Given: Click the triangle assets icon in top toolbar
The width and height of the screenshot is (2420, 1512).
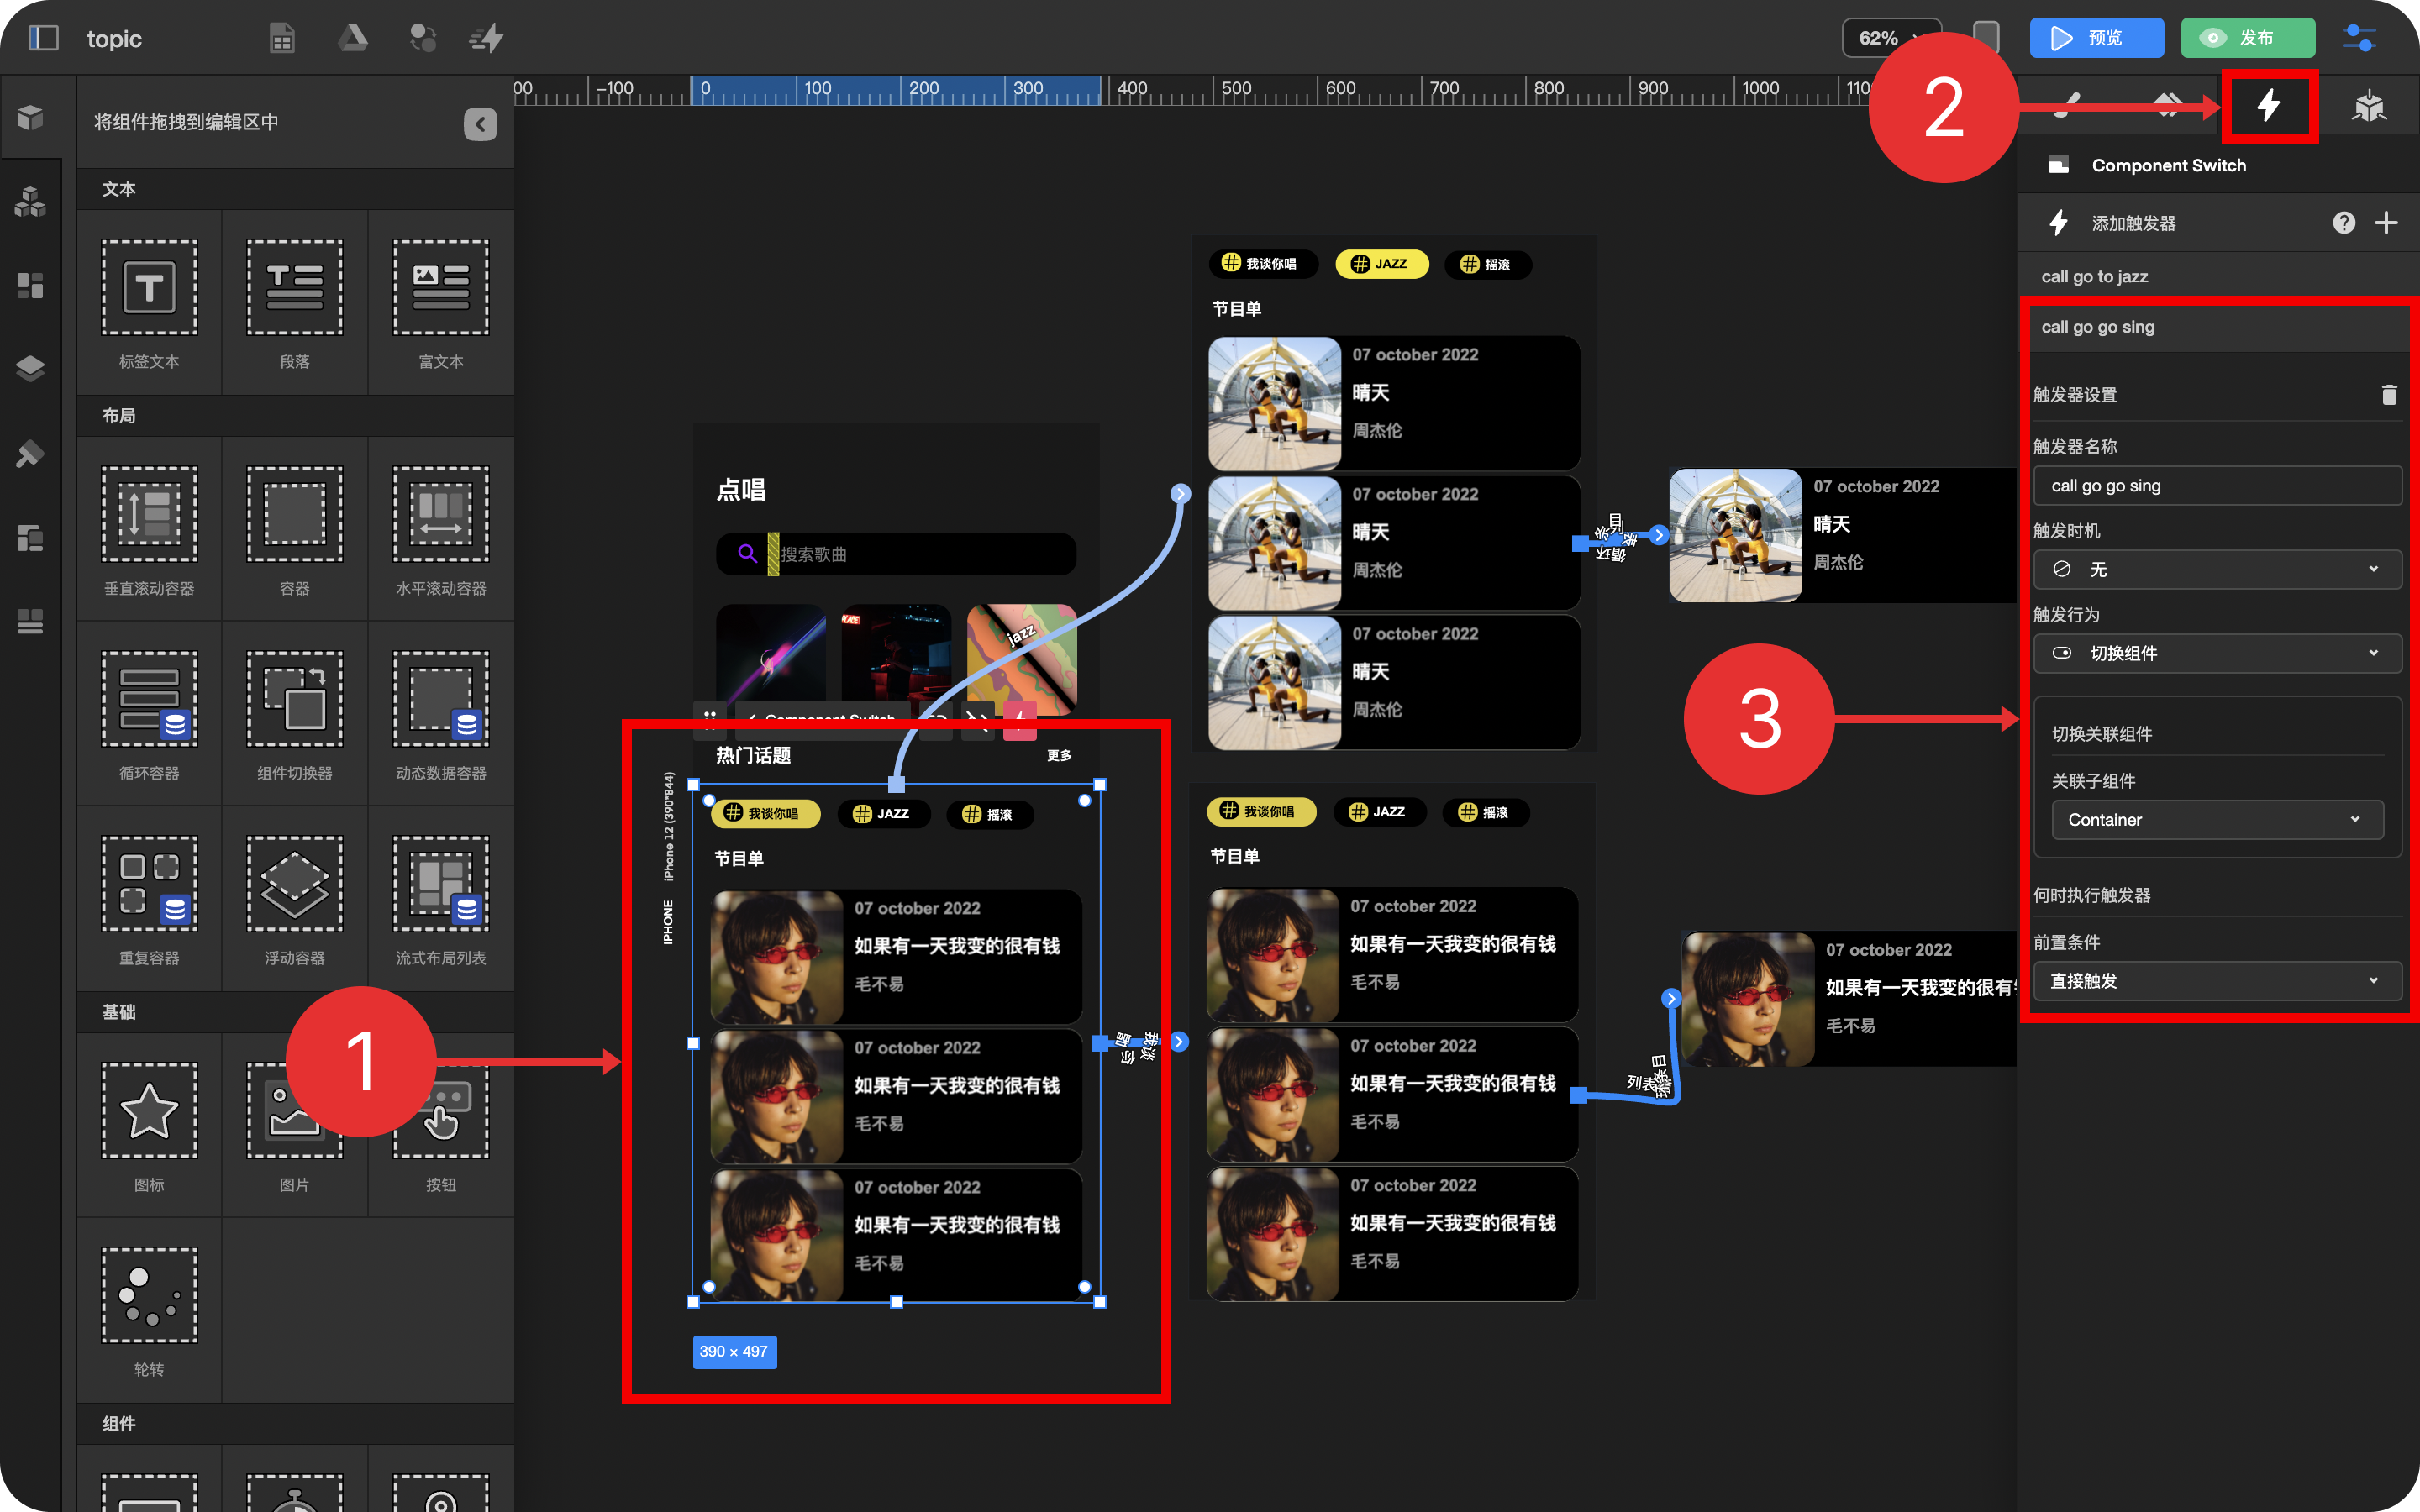Looking at the screenshot, I should 352,38.
